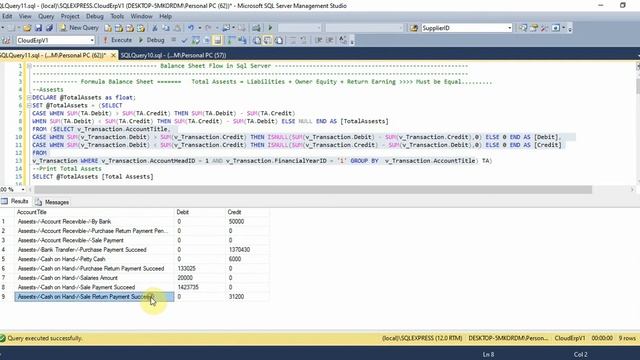
Task: Select the 1370430 credit cell
Action: click(247, 249)
